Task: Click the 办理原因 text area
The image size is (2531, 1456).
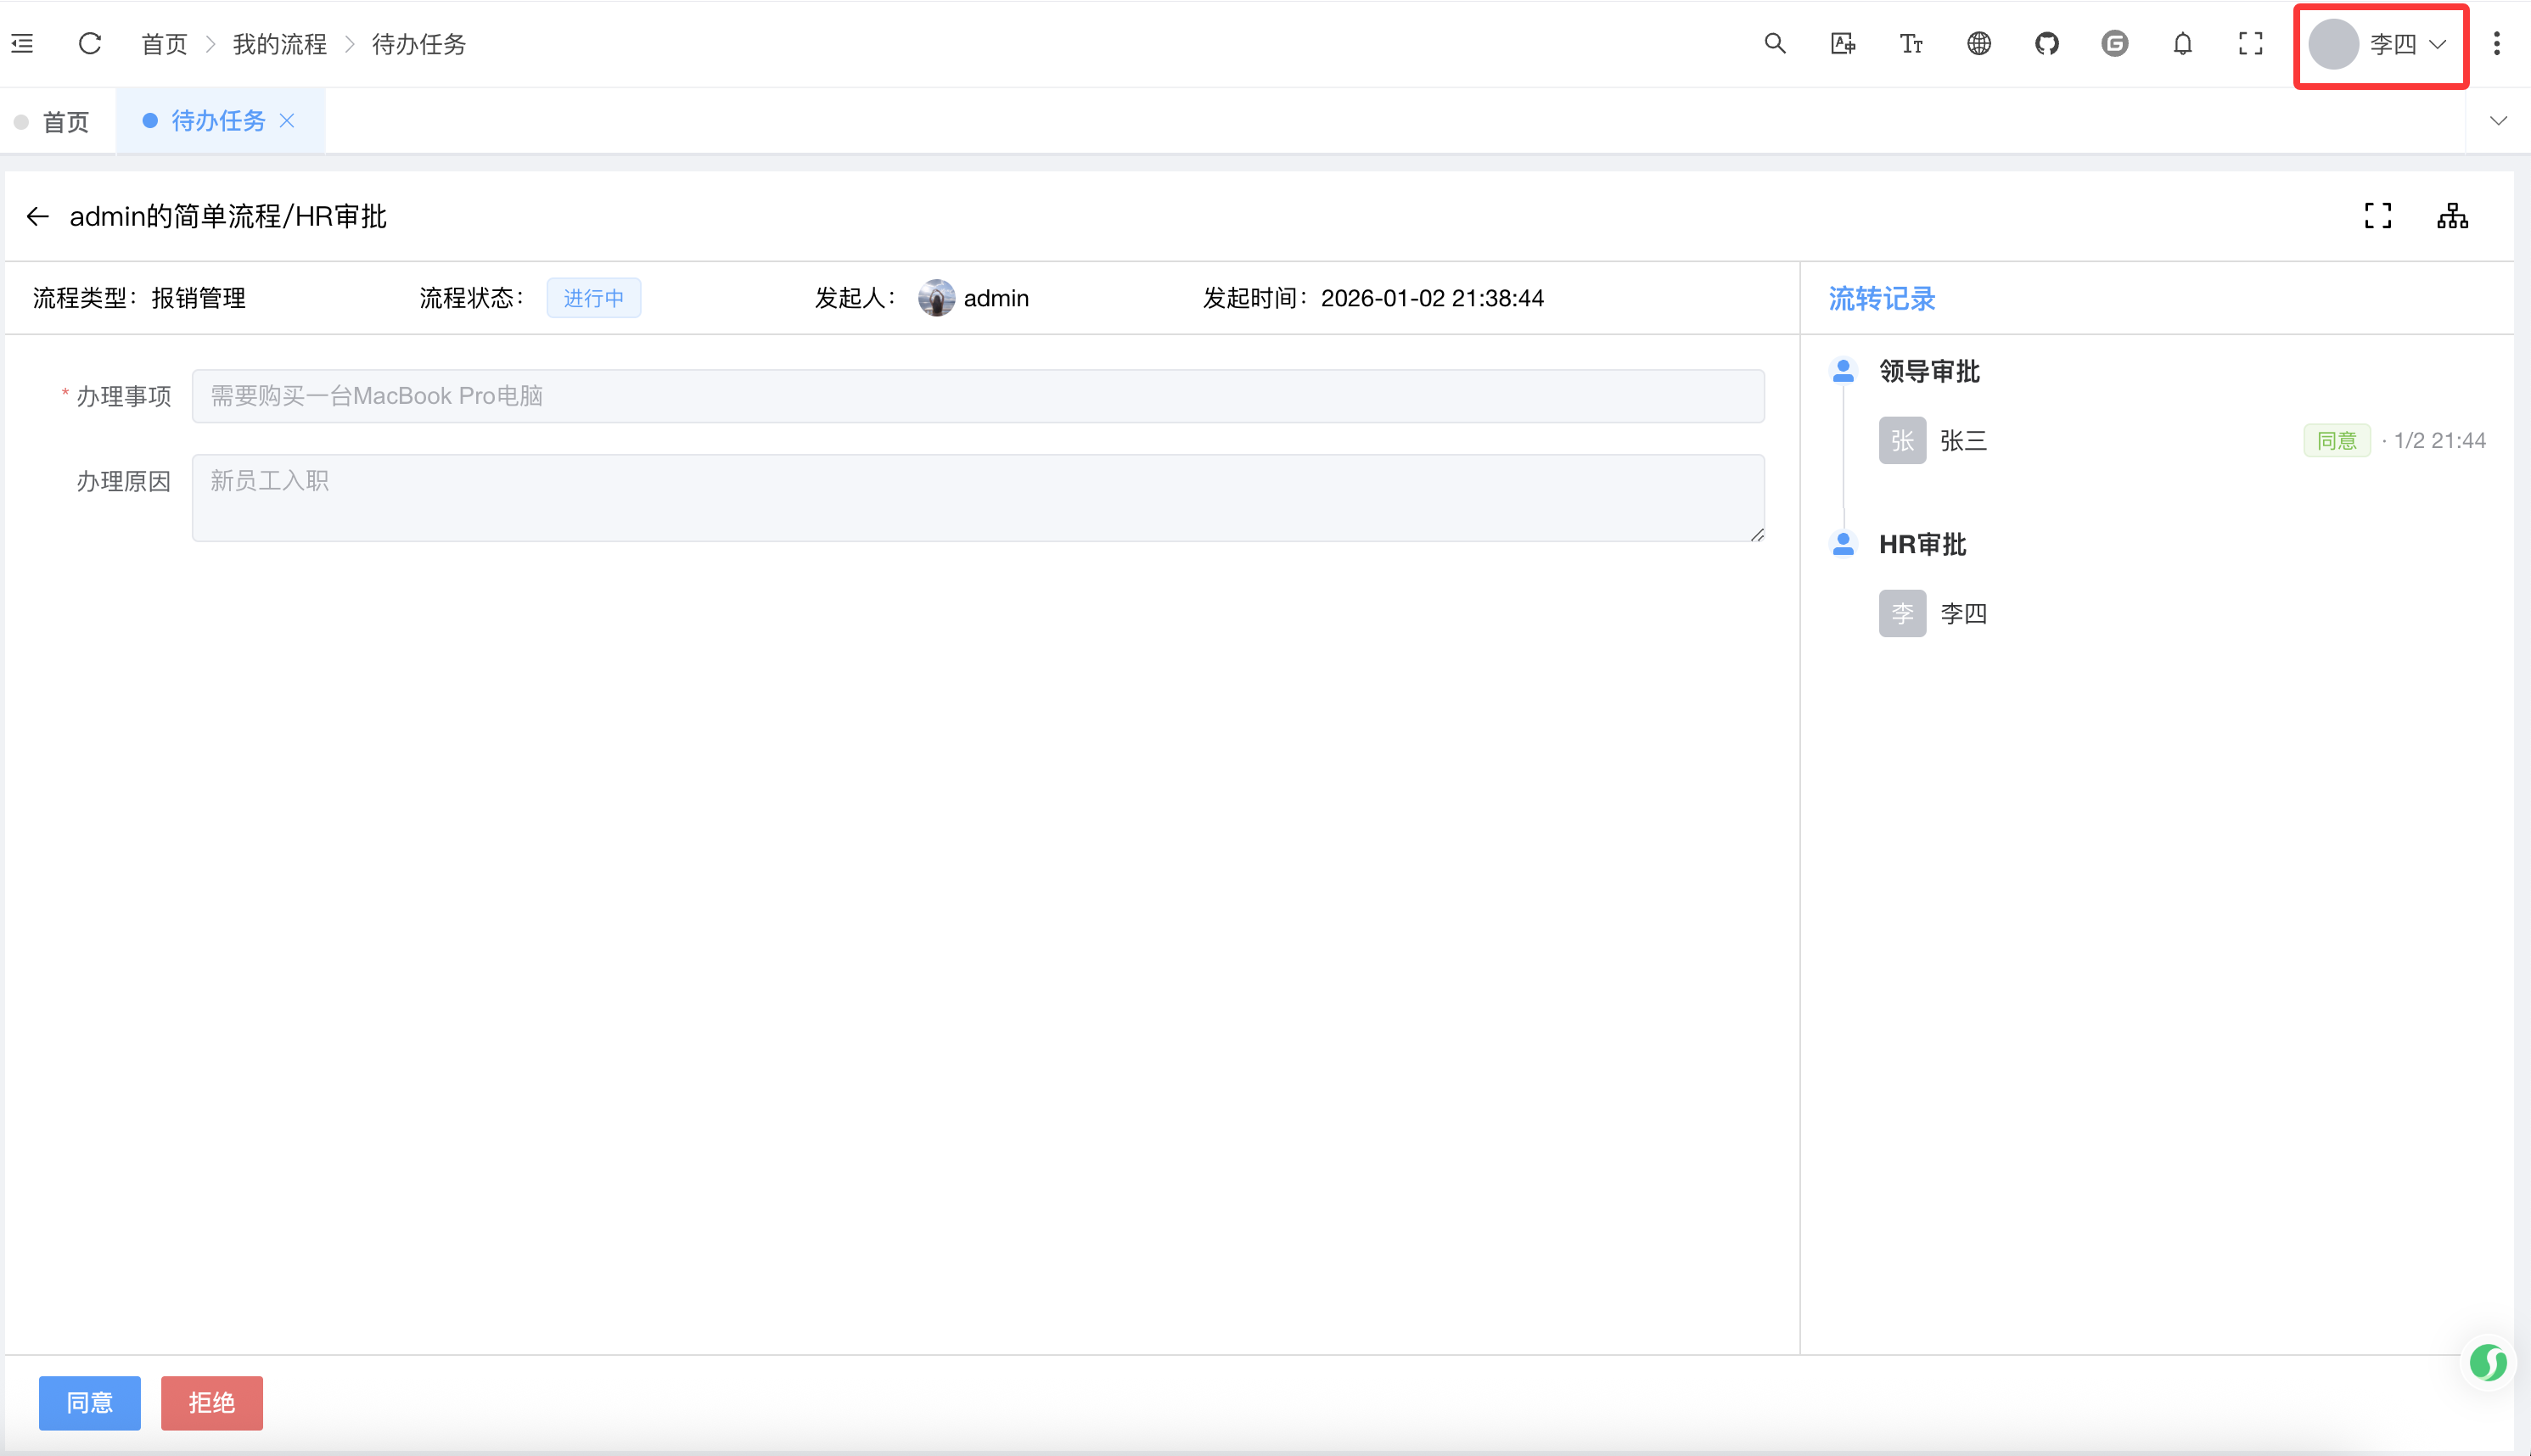Action: pos(977,497)
